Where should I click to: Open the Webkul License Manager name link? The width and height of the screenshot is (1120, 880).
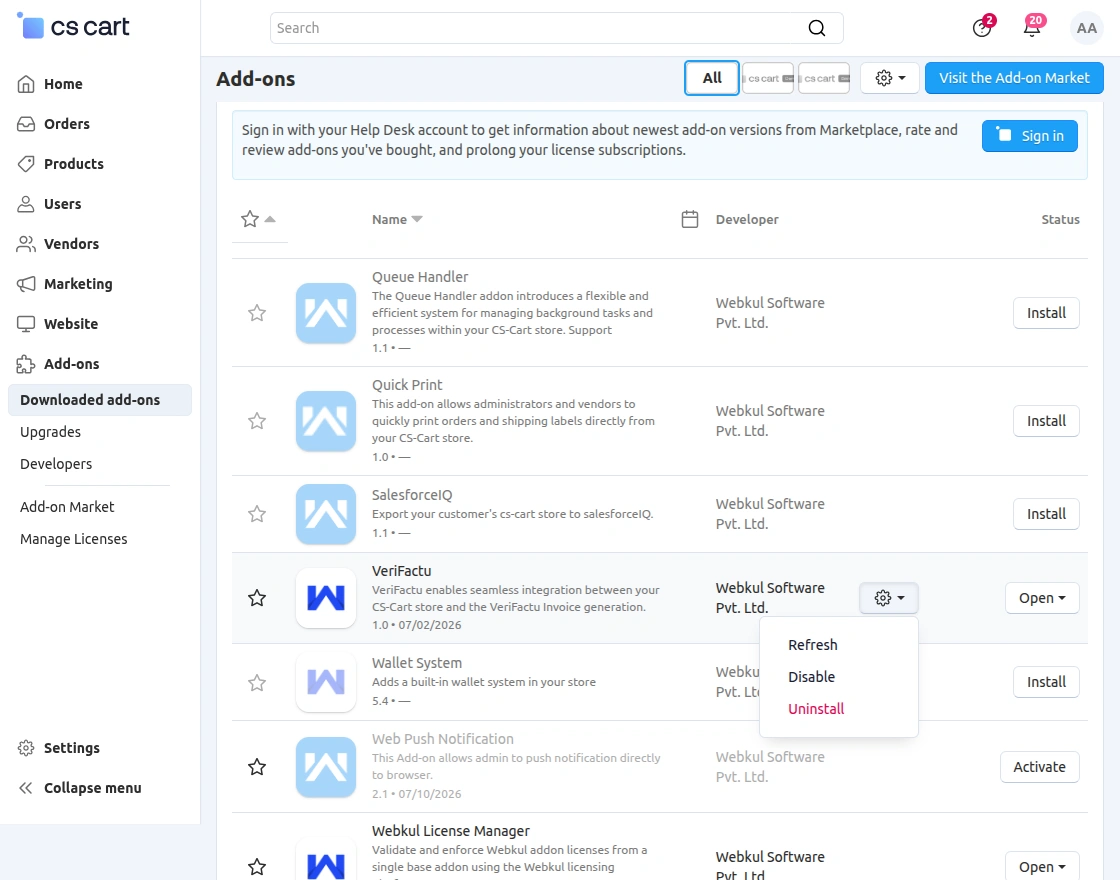tap(451, 831)
